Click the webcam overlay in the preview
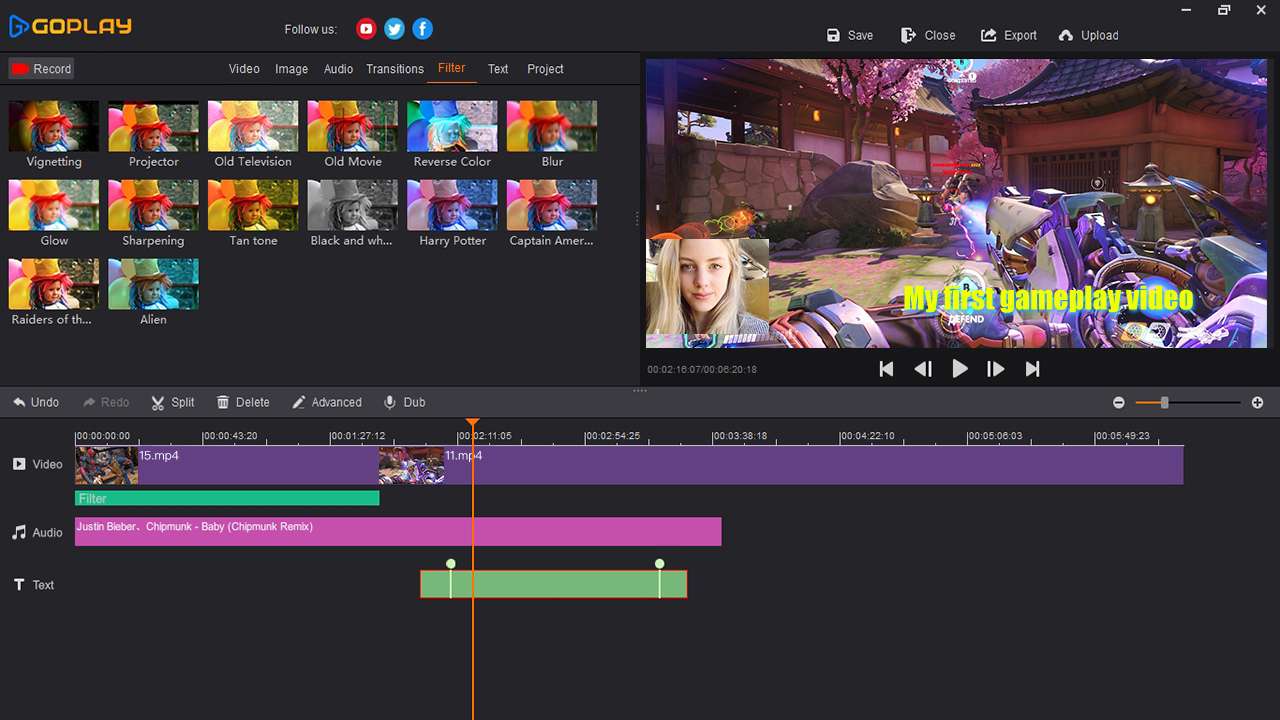Screen dimensions: 1280x720 click(x=708, y=286)
